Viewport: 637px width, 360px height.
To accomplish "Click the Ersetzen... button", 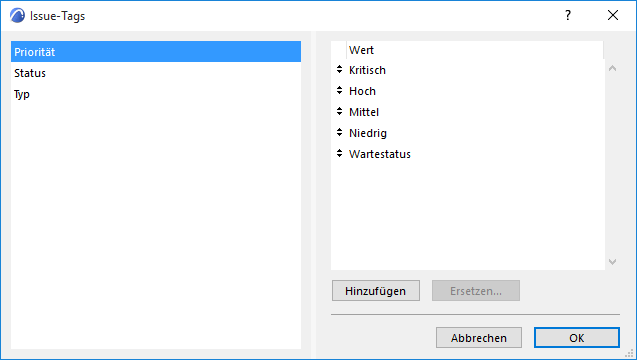I will 476,291.
